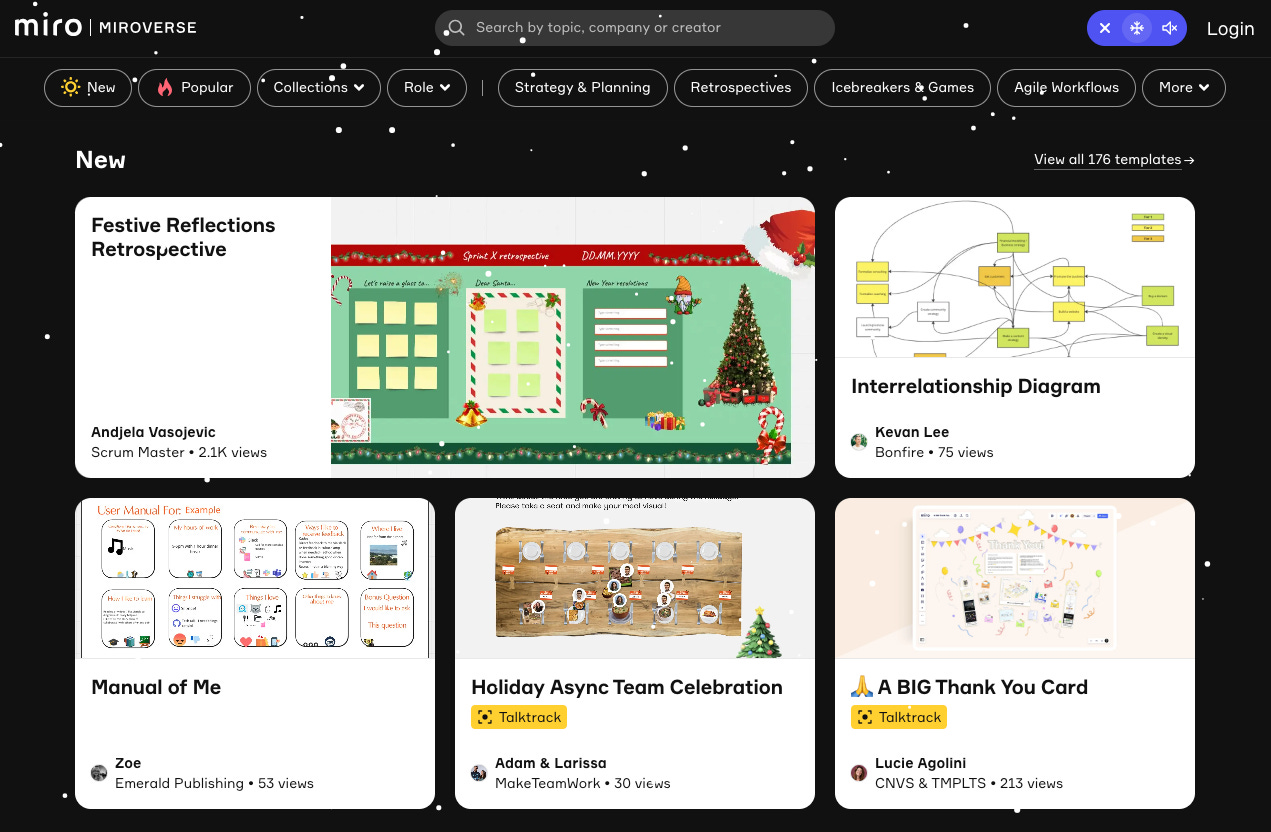Select the Popular filter tab
This screenshot has height=832, width=1271.
click(x=194, y=87)
